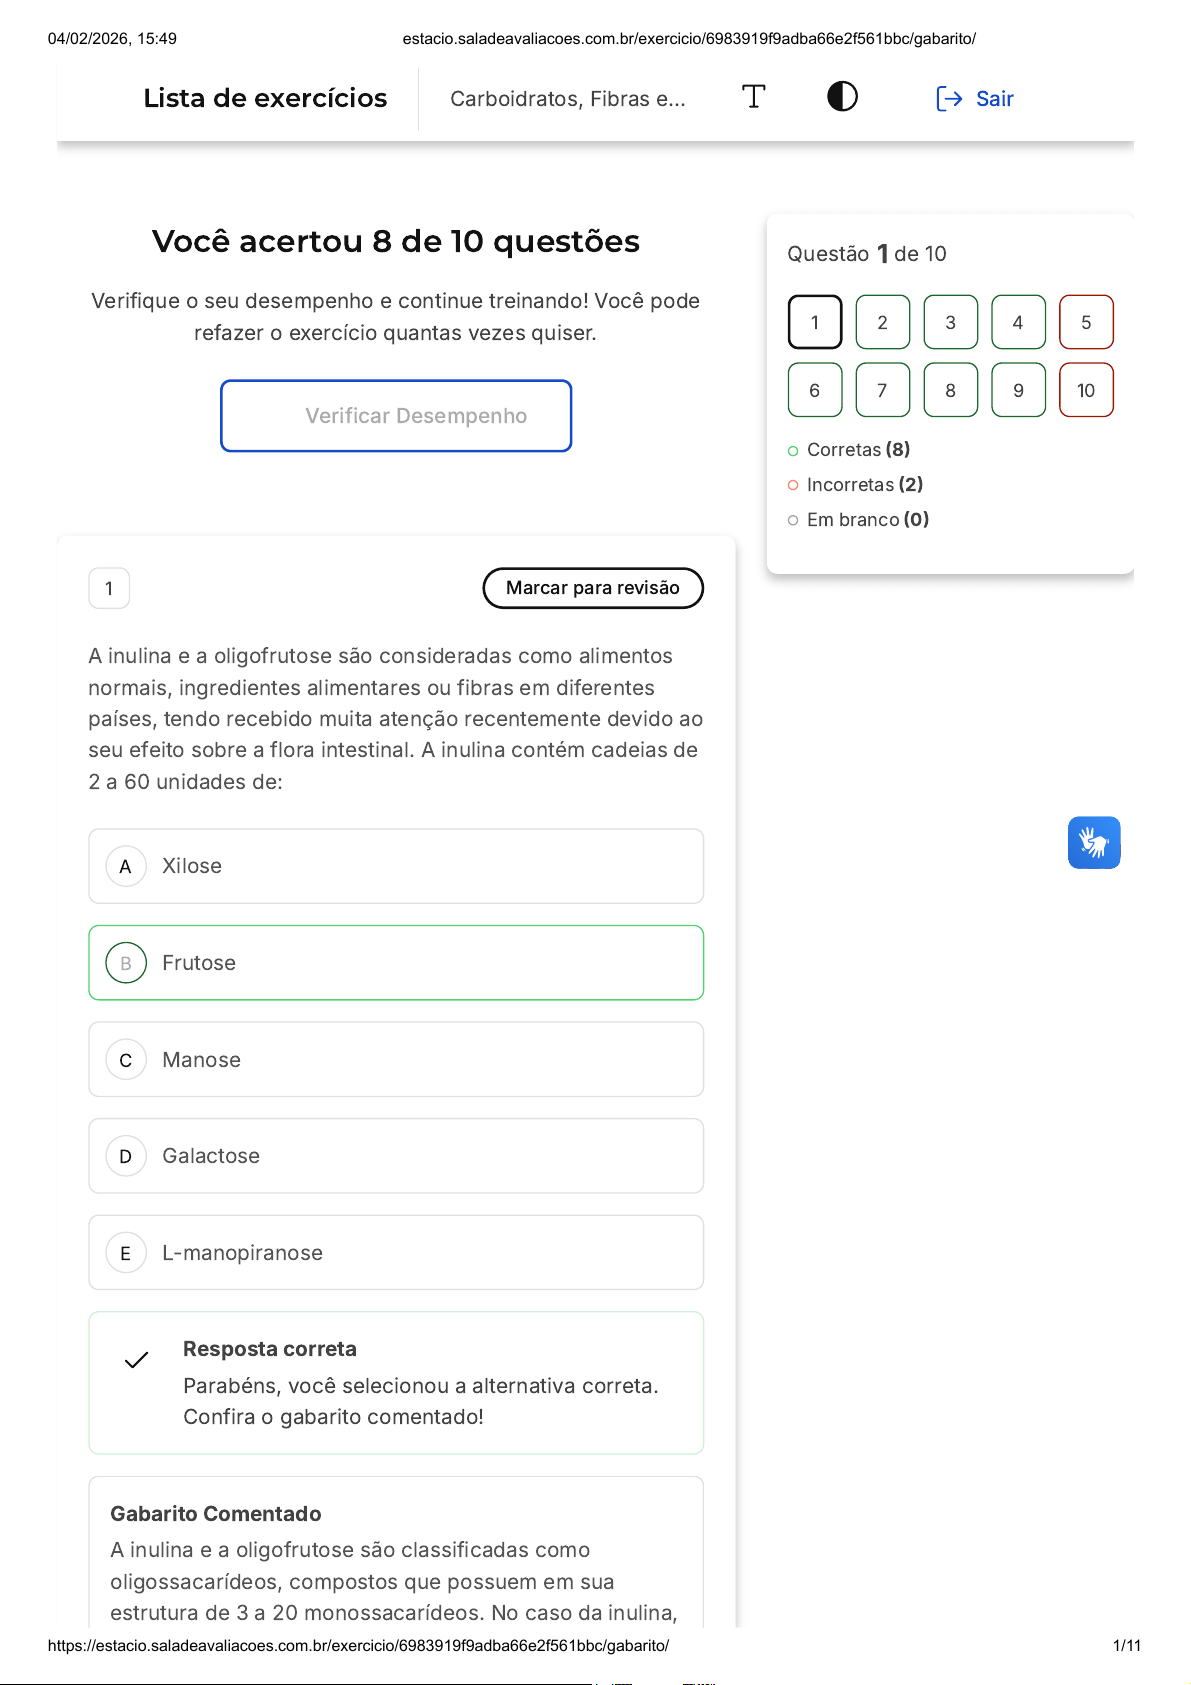
Task: Click the Verificar Desempenho button
Action: (x=396, y=416)
